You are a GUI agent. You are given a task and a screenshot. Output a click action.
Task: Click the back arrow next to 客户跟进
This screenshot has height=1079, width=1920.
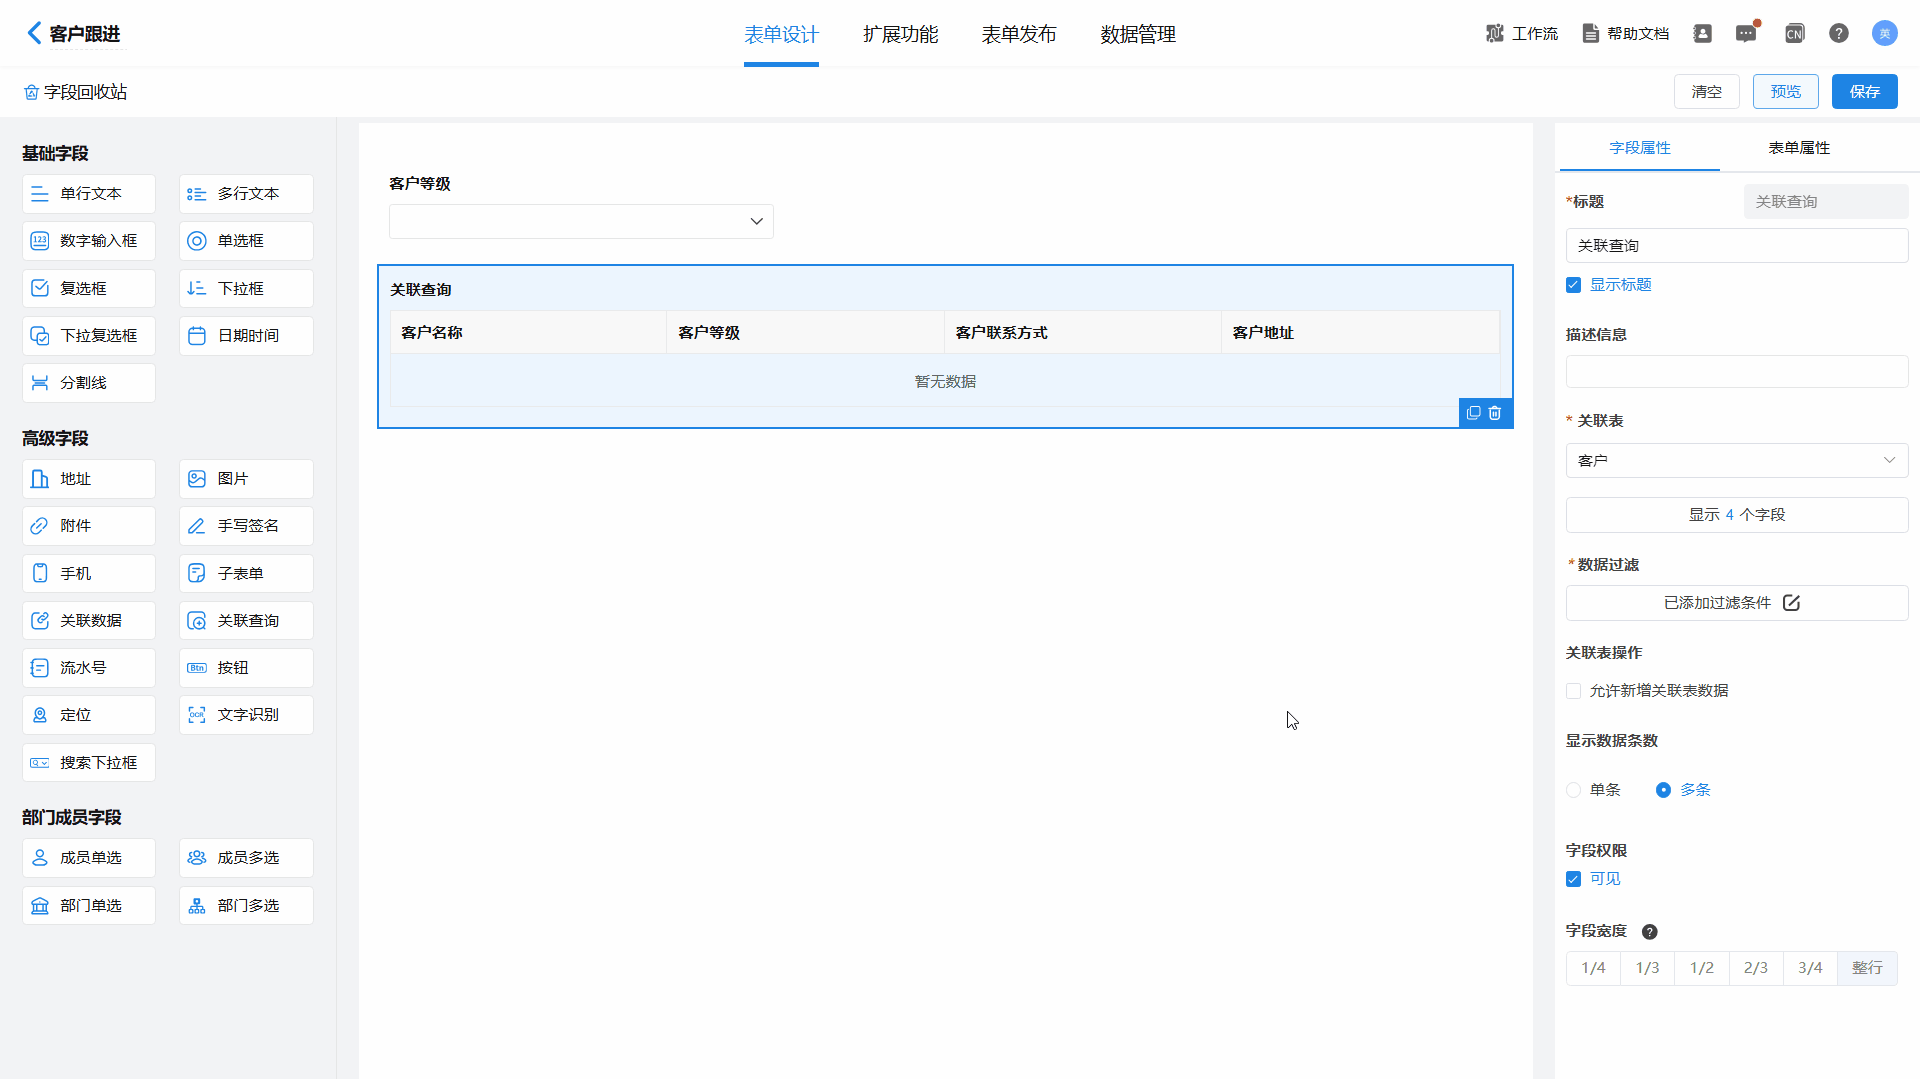34,33
